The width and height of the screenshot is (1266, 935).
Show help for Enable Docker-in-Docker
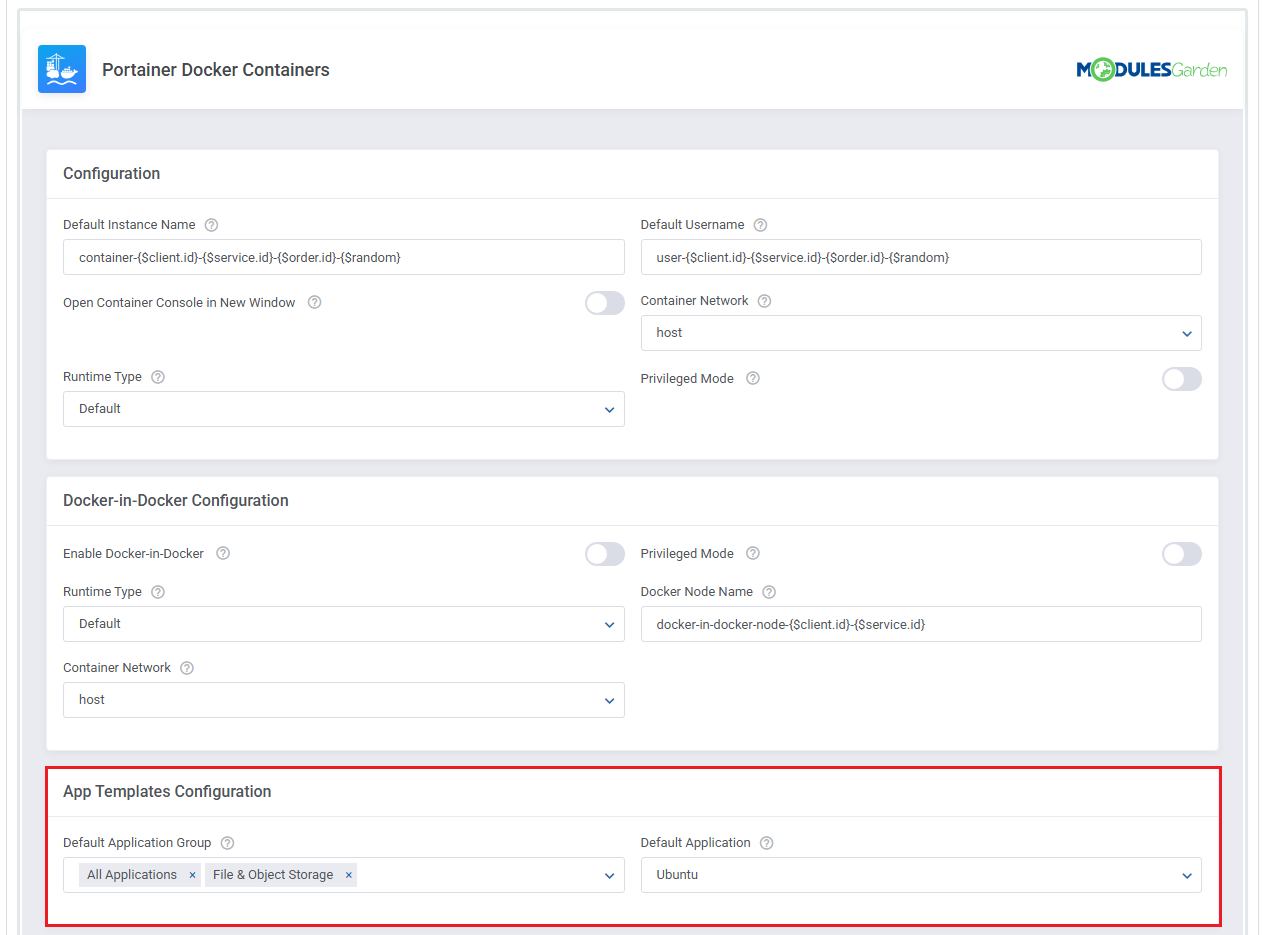click(223, 553)
